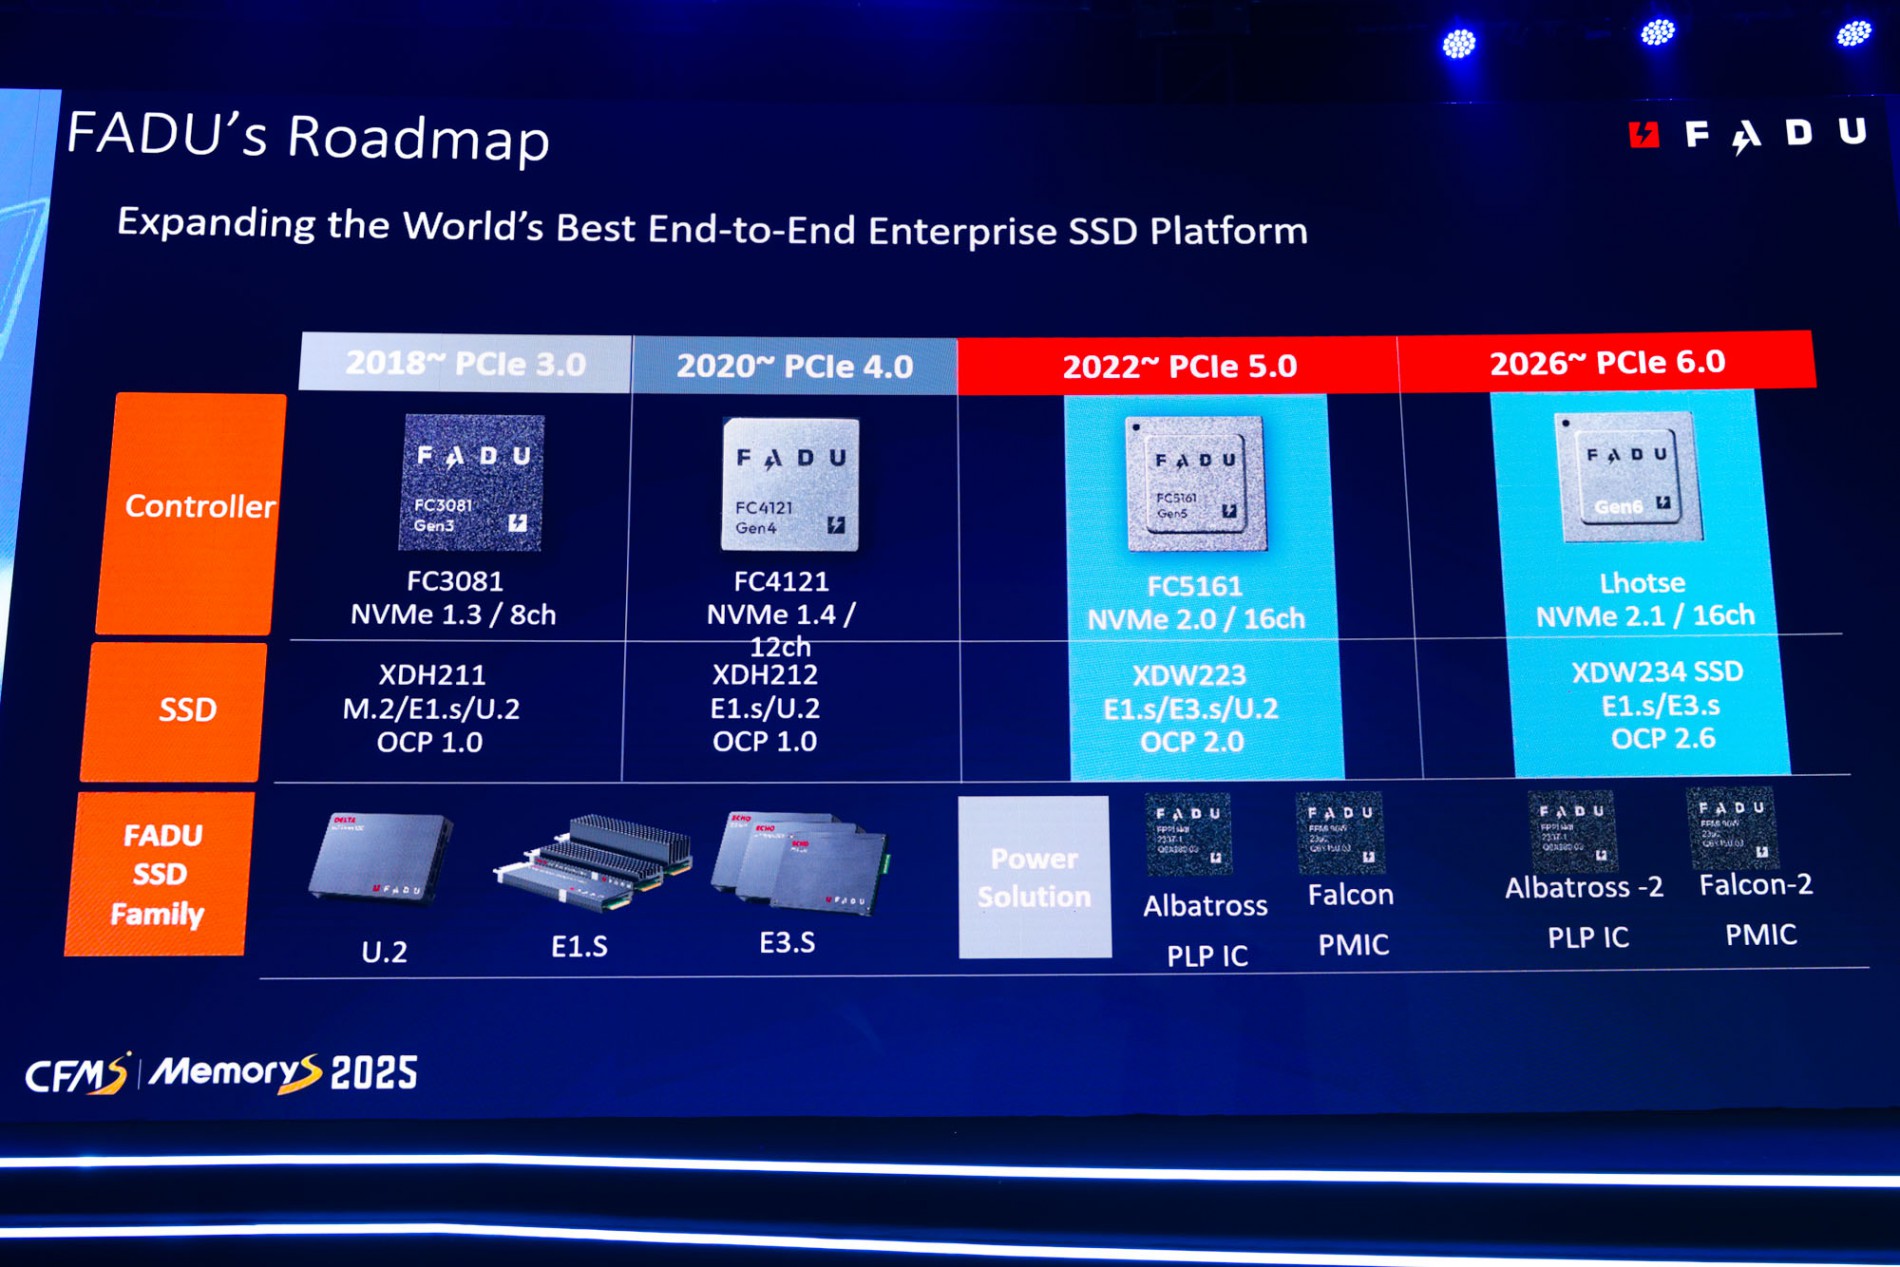
Task: Click the E1.S SSD drives image
Action: [596, 860]
